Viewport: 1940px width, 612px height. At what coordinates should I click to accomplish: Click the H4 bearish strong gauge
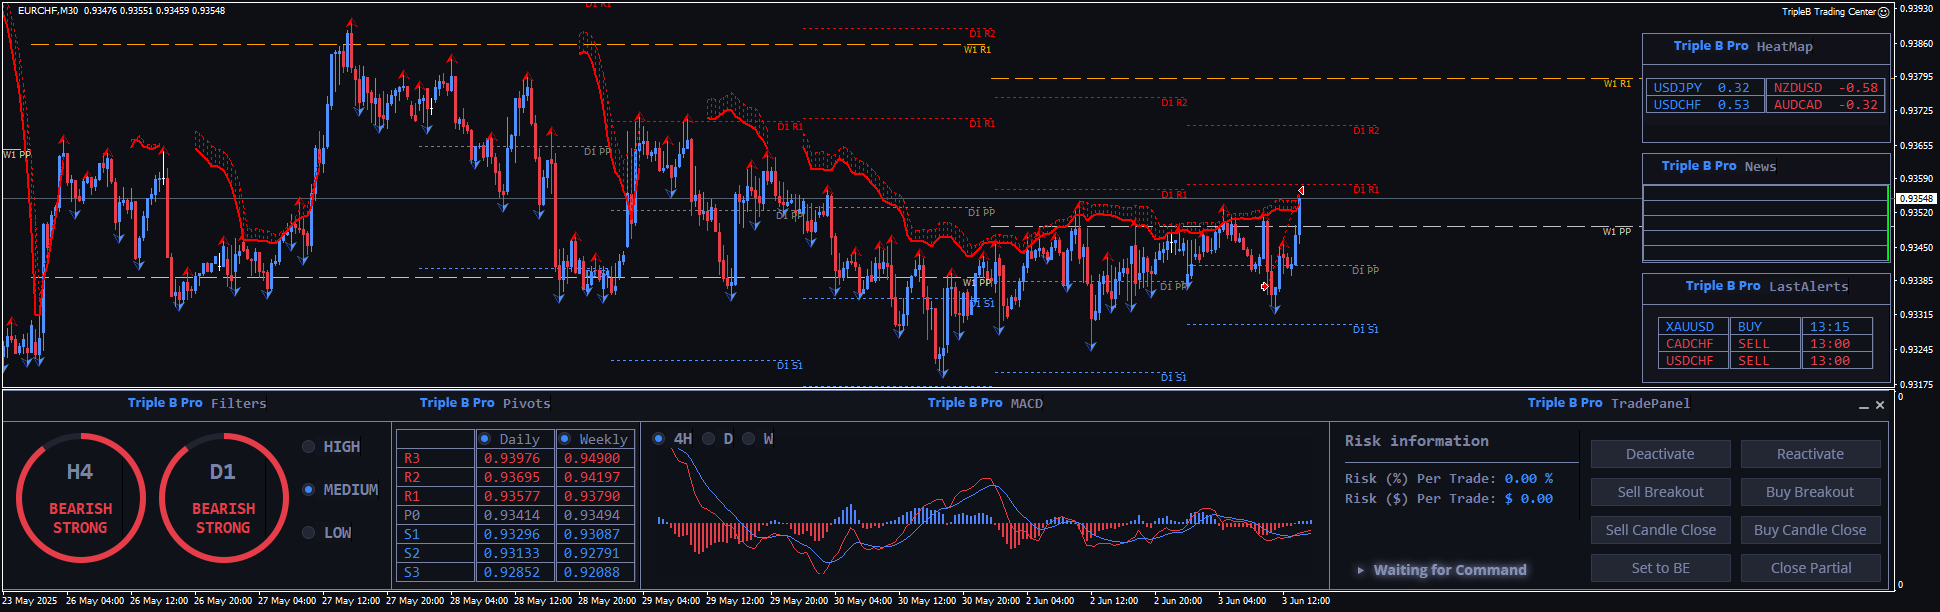coord(80,498)
